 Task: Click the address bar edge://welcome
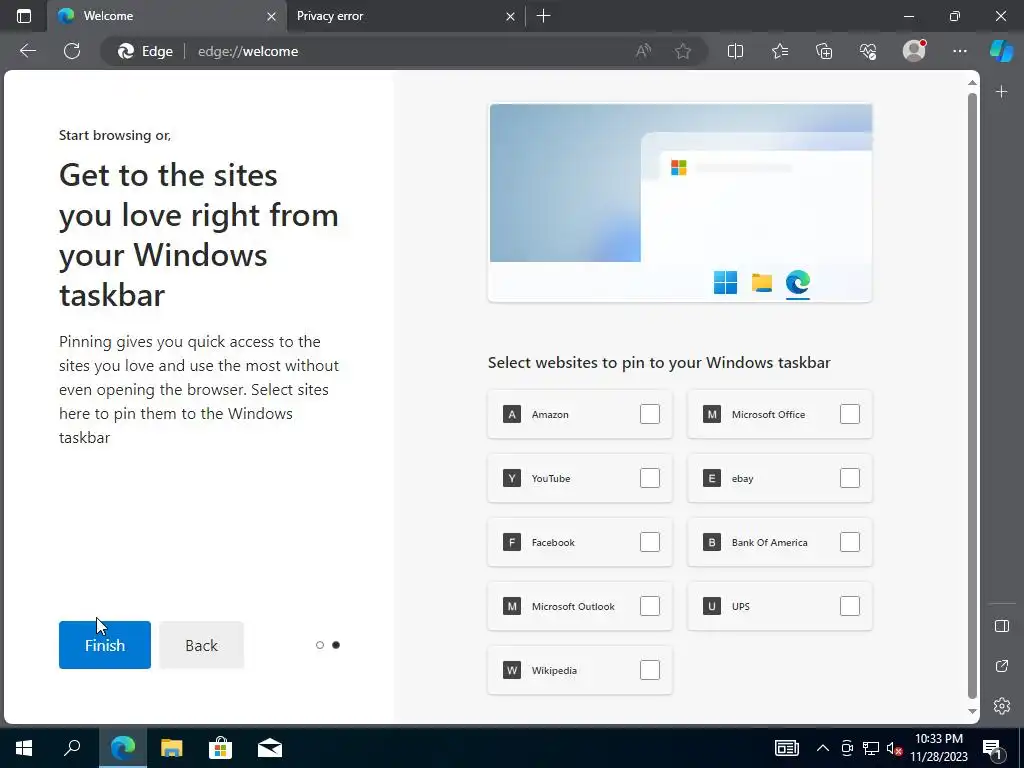coord(248,51)
